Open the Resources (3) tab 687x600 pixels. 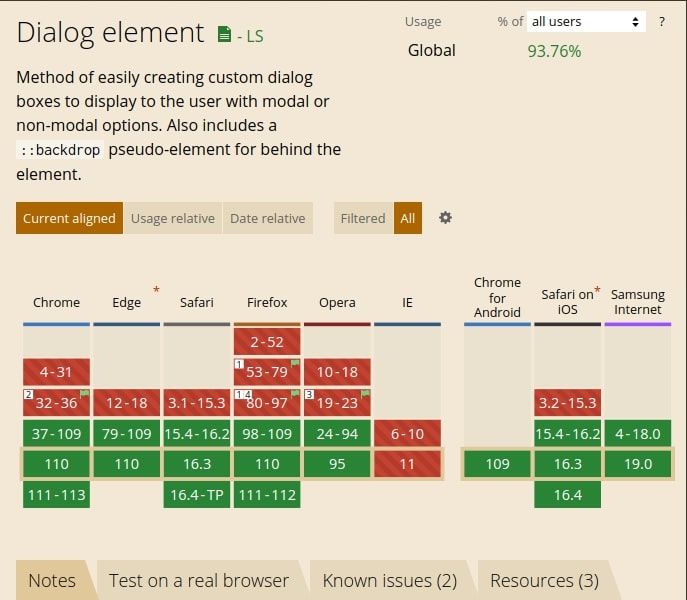[x=544, y=581]
